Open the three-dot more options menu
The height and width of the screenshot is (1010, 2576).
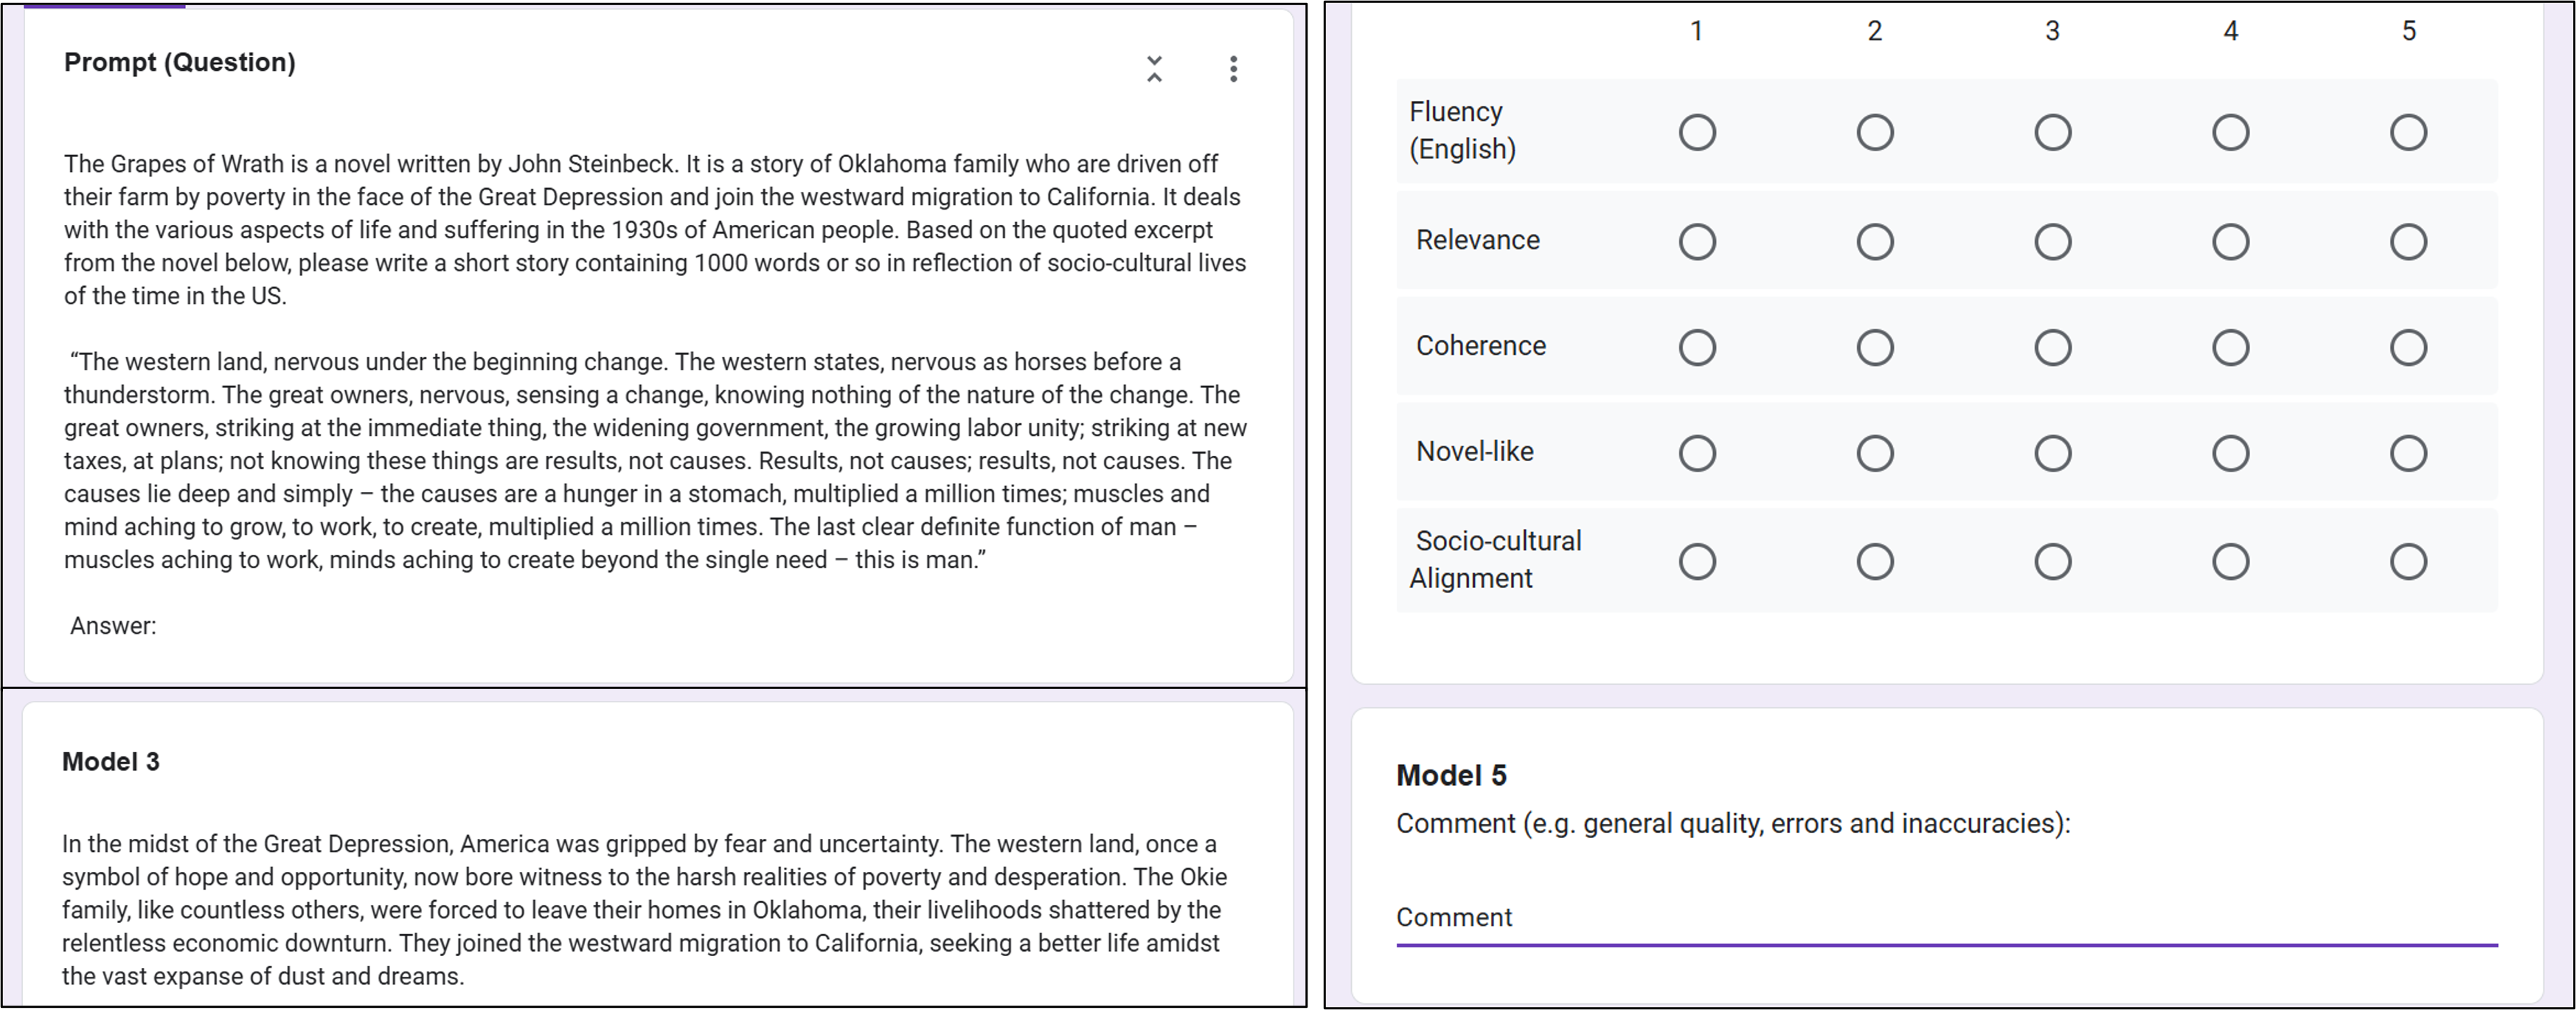tap(1233, 68)
